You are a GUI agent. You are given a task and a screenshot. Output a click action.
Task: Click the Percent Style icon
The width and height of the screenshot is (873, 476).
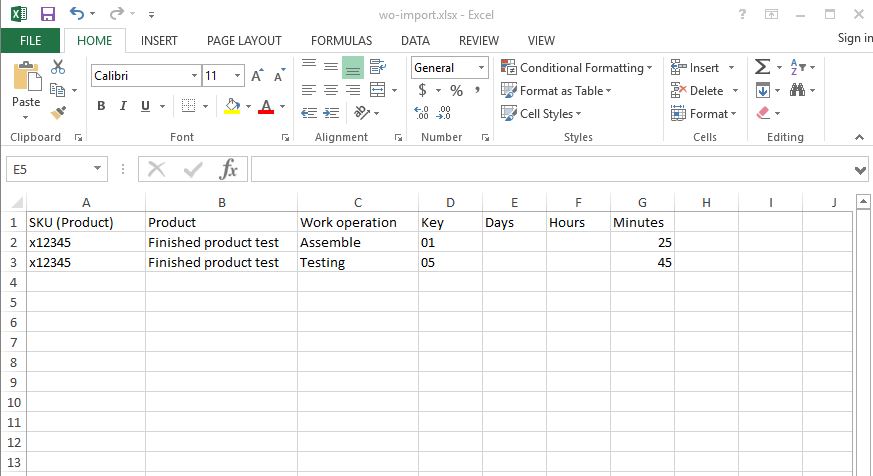[x=456, y=91]
